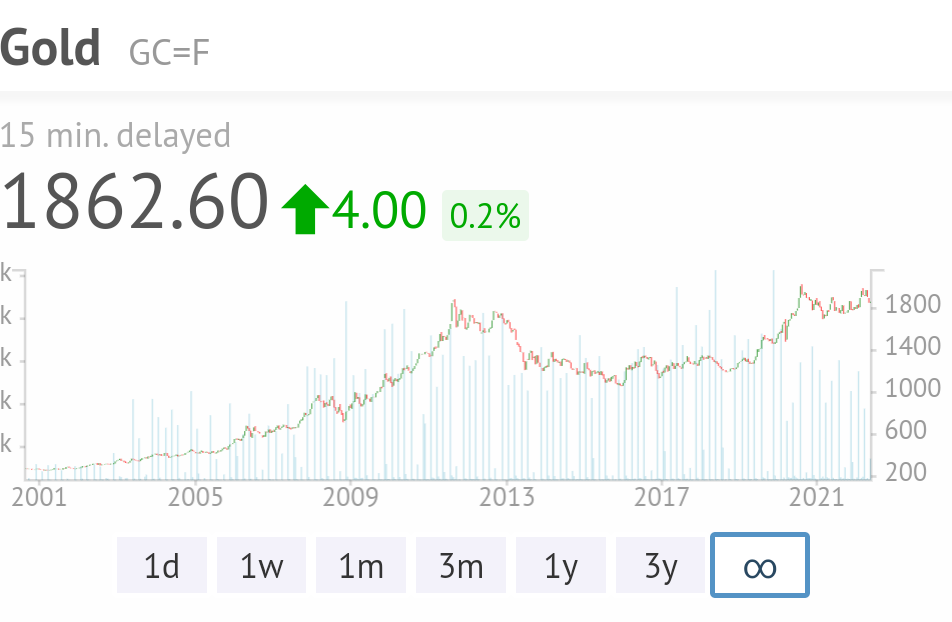Screen dimensions: 952x622
Task: Click the 1800 price axis label
Action: point(914,305)
